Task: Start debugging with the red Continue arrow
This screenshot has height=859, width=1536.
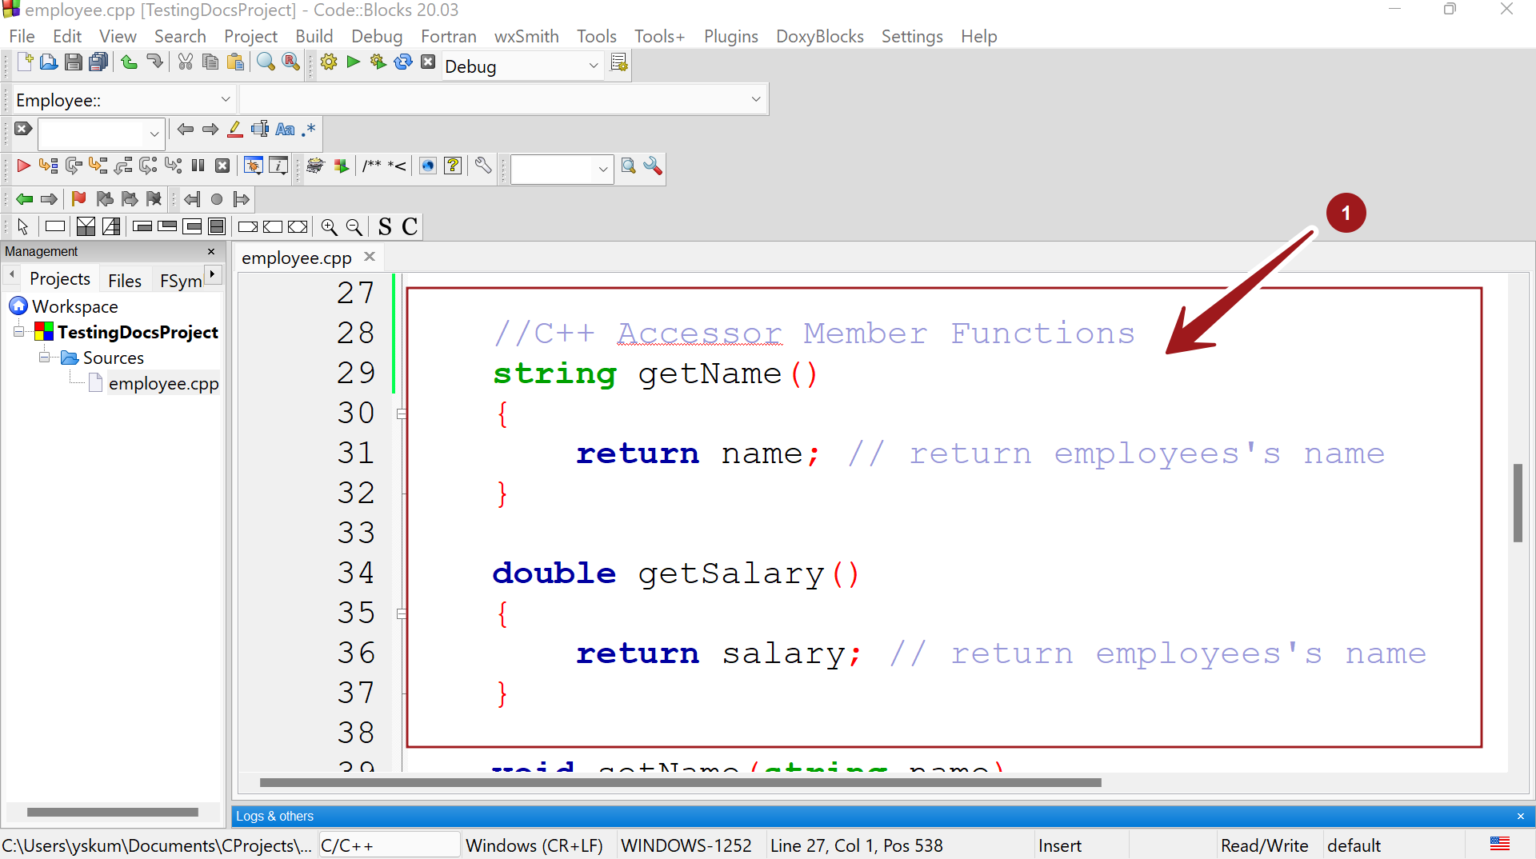Action: tap(22, 166)
